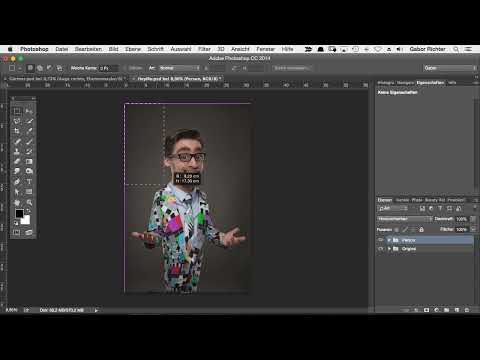
Task: Switch to the Kanäle tab
Action: pos(402,200)
